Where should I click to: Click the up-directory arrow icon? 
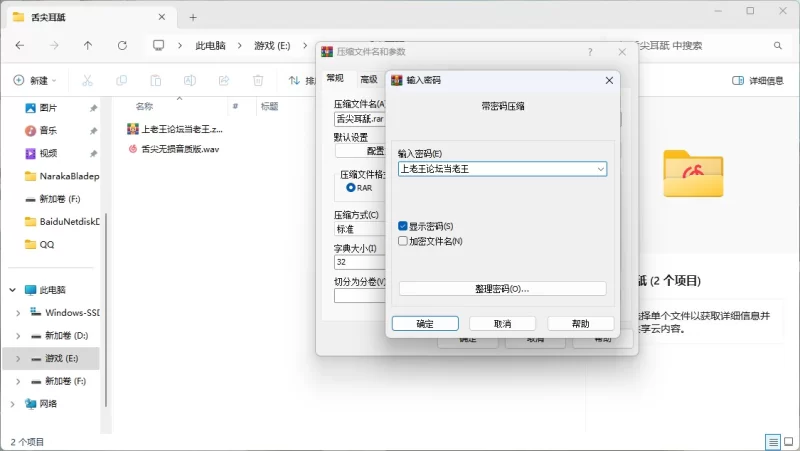pos(88,45)
